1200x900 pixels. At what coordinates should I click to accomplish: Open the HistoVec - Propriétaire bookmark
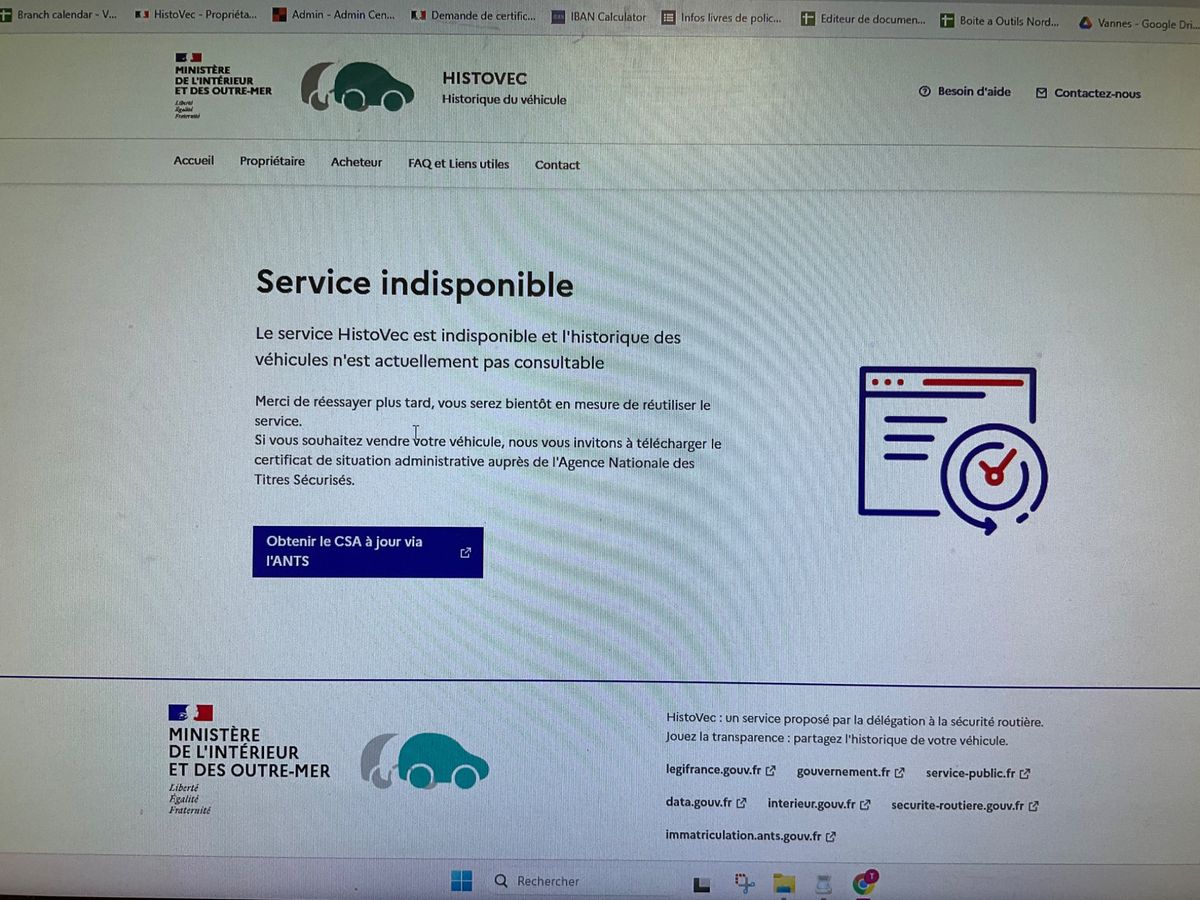(x=196, y=15)
